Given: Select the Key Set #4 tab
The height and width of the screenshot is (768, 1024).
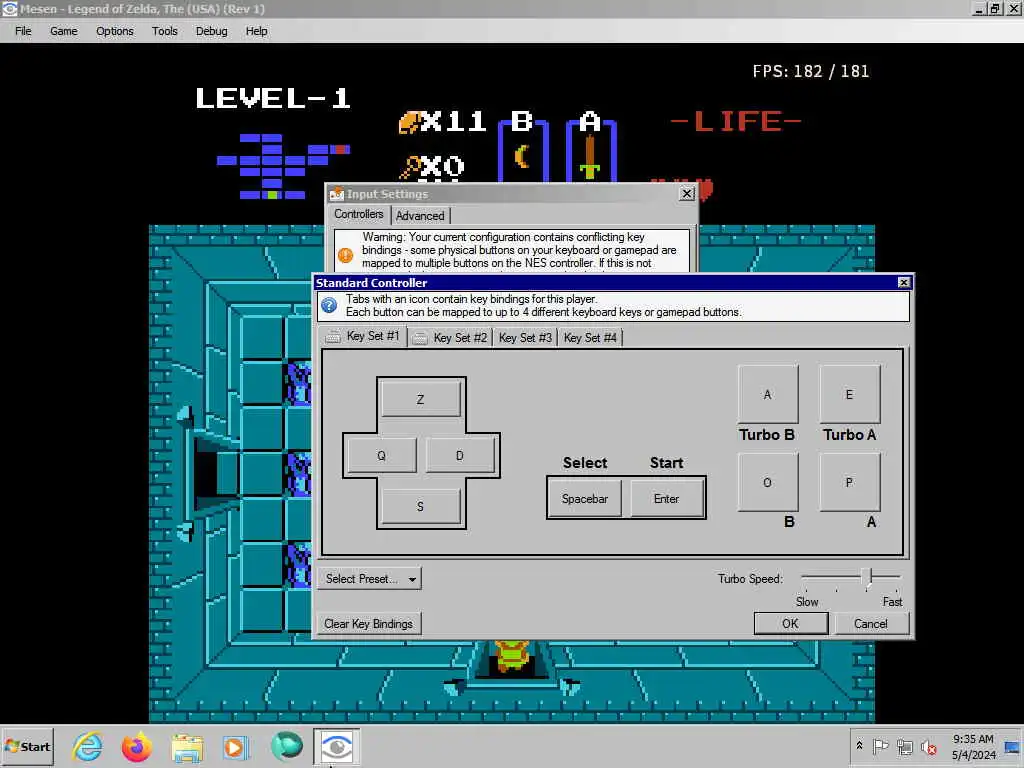Looking at the screenshot, I should coord(590,338).
